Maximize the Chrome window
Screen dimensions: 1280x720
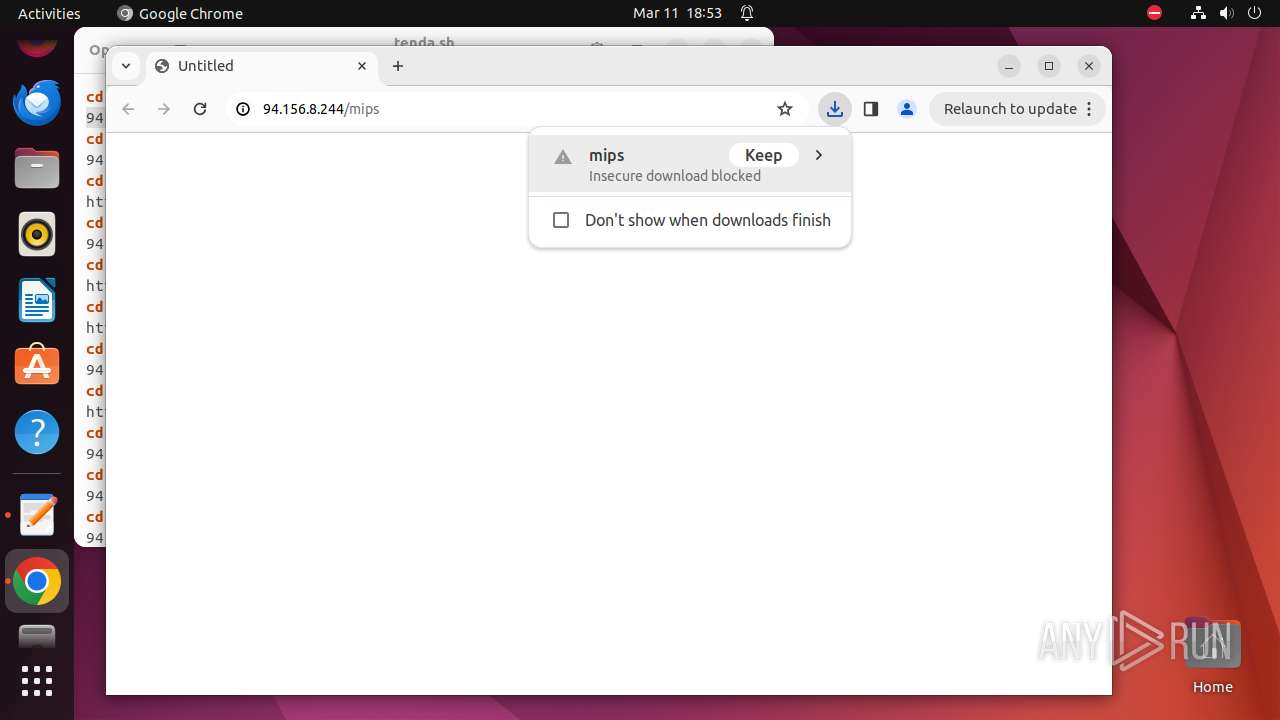1049,66
